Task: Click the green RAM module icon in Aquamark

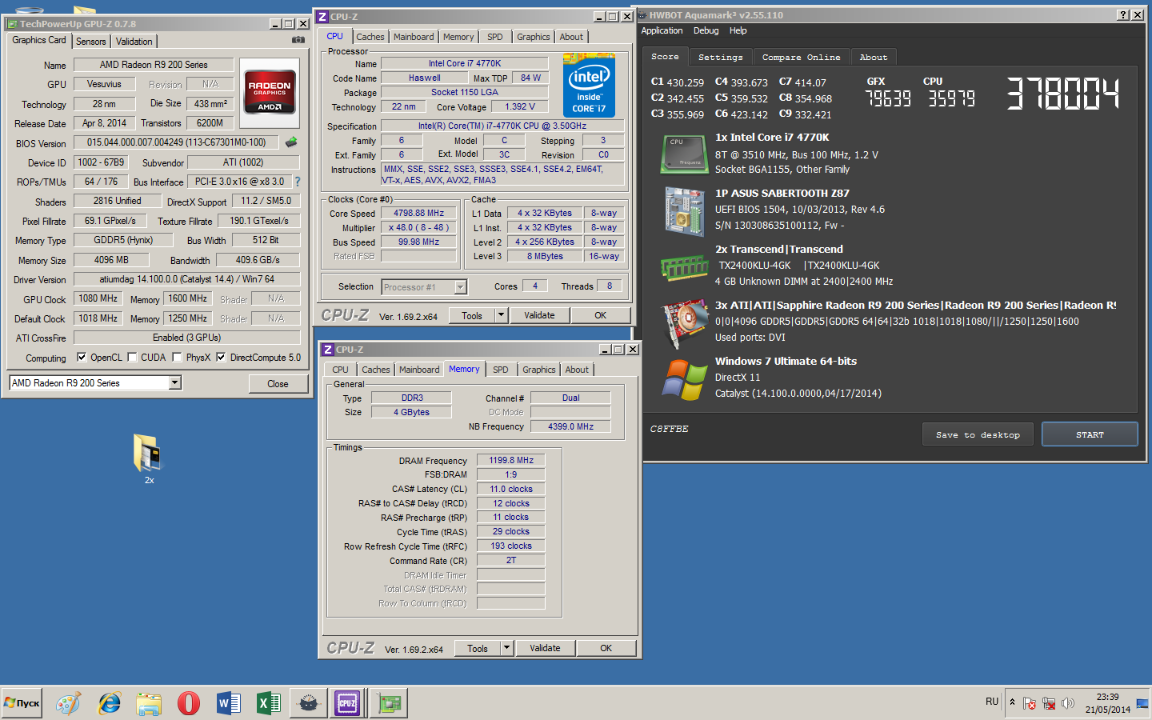Action: pyautogui.click(x=683, y=267)
